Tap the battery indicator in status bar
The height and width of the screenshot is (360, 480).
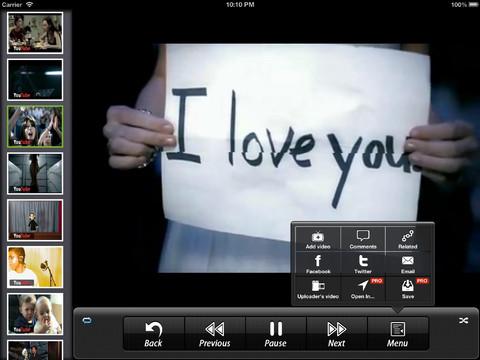click(x=473, y=5)
